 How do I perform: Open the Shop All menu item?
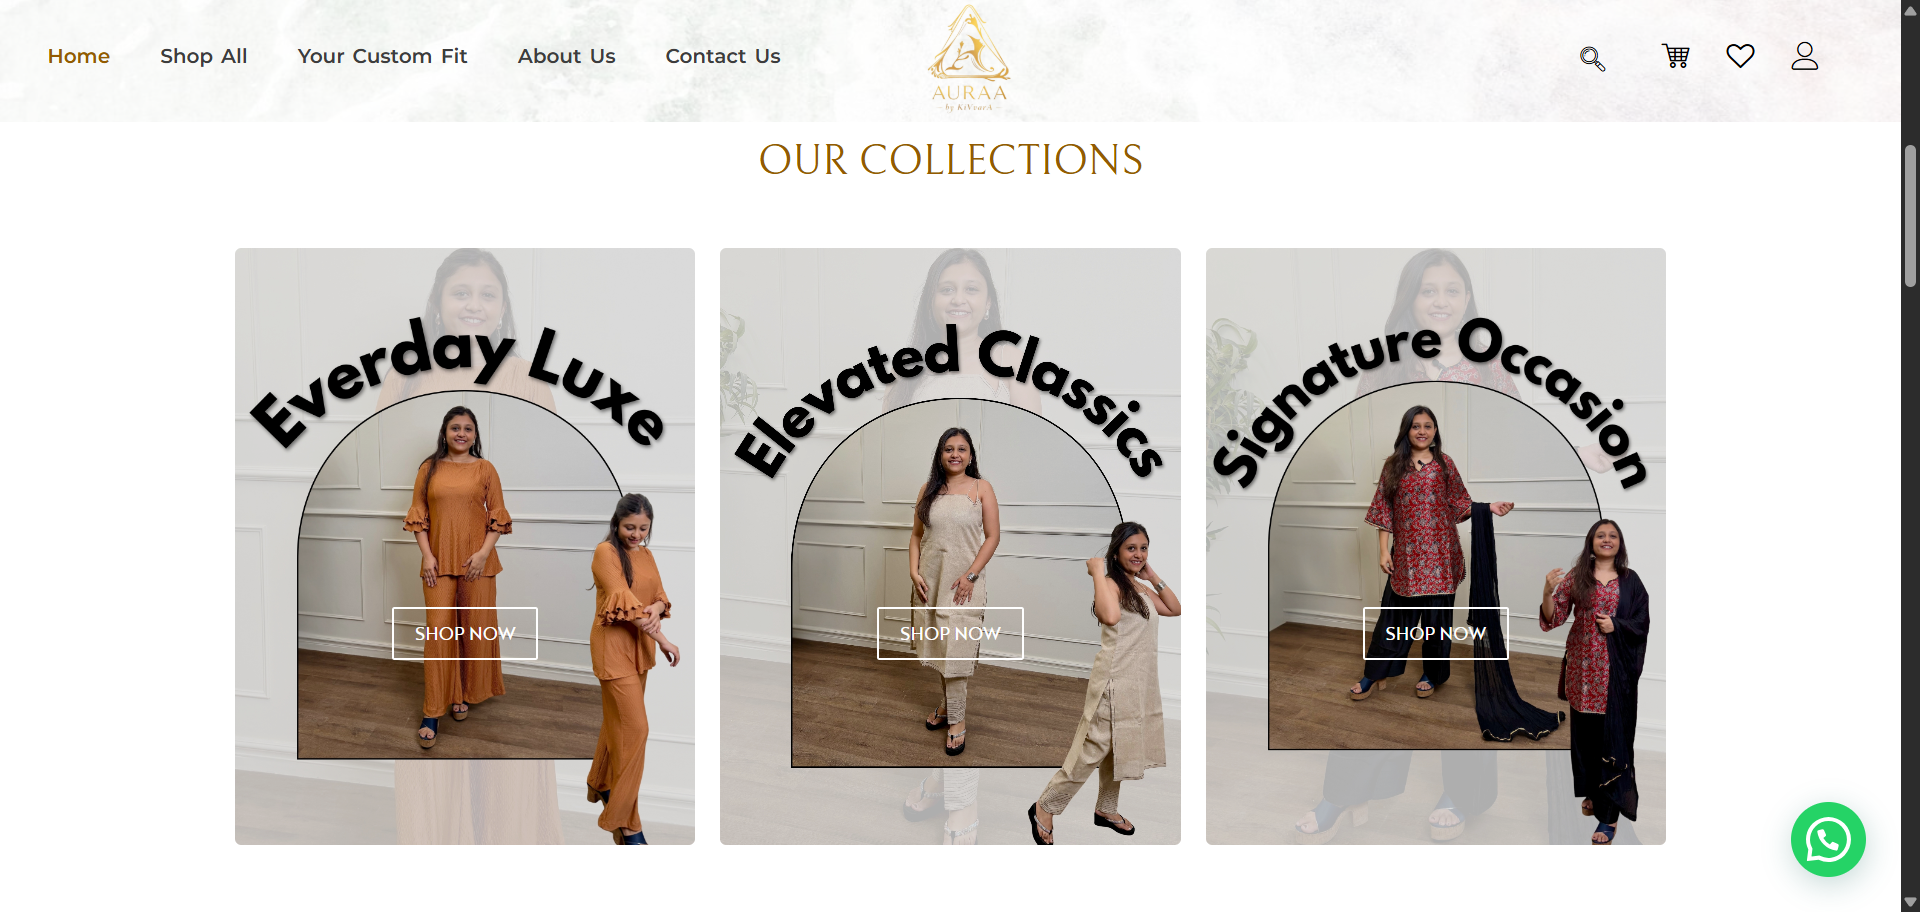(204, 56)
